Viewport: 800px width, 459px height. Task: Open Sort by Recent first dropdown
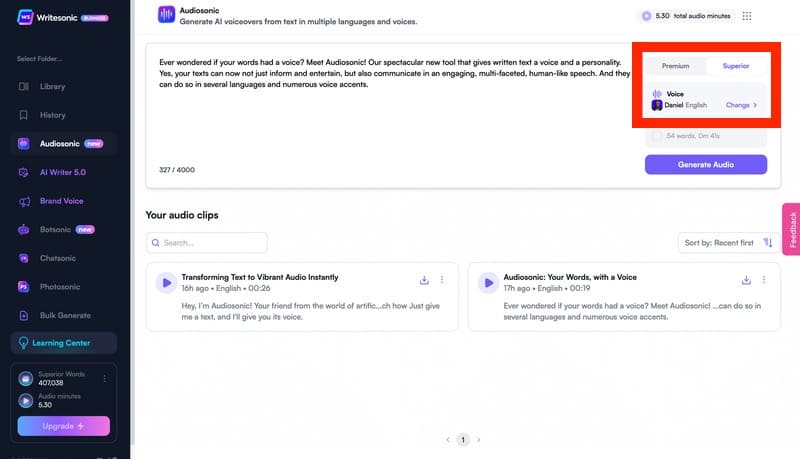(728, 243)
